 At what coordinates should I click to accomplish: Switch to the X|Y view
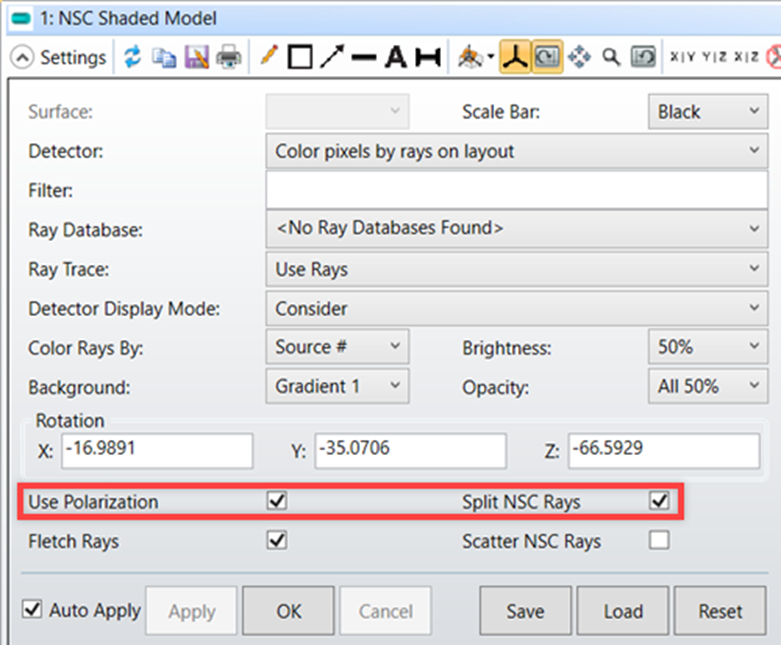click(x=683, y=58)
